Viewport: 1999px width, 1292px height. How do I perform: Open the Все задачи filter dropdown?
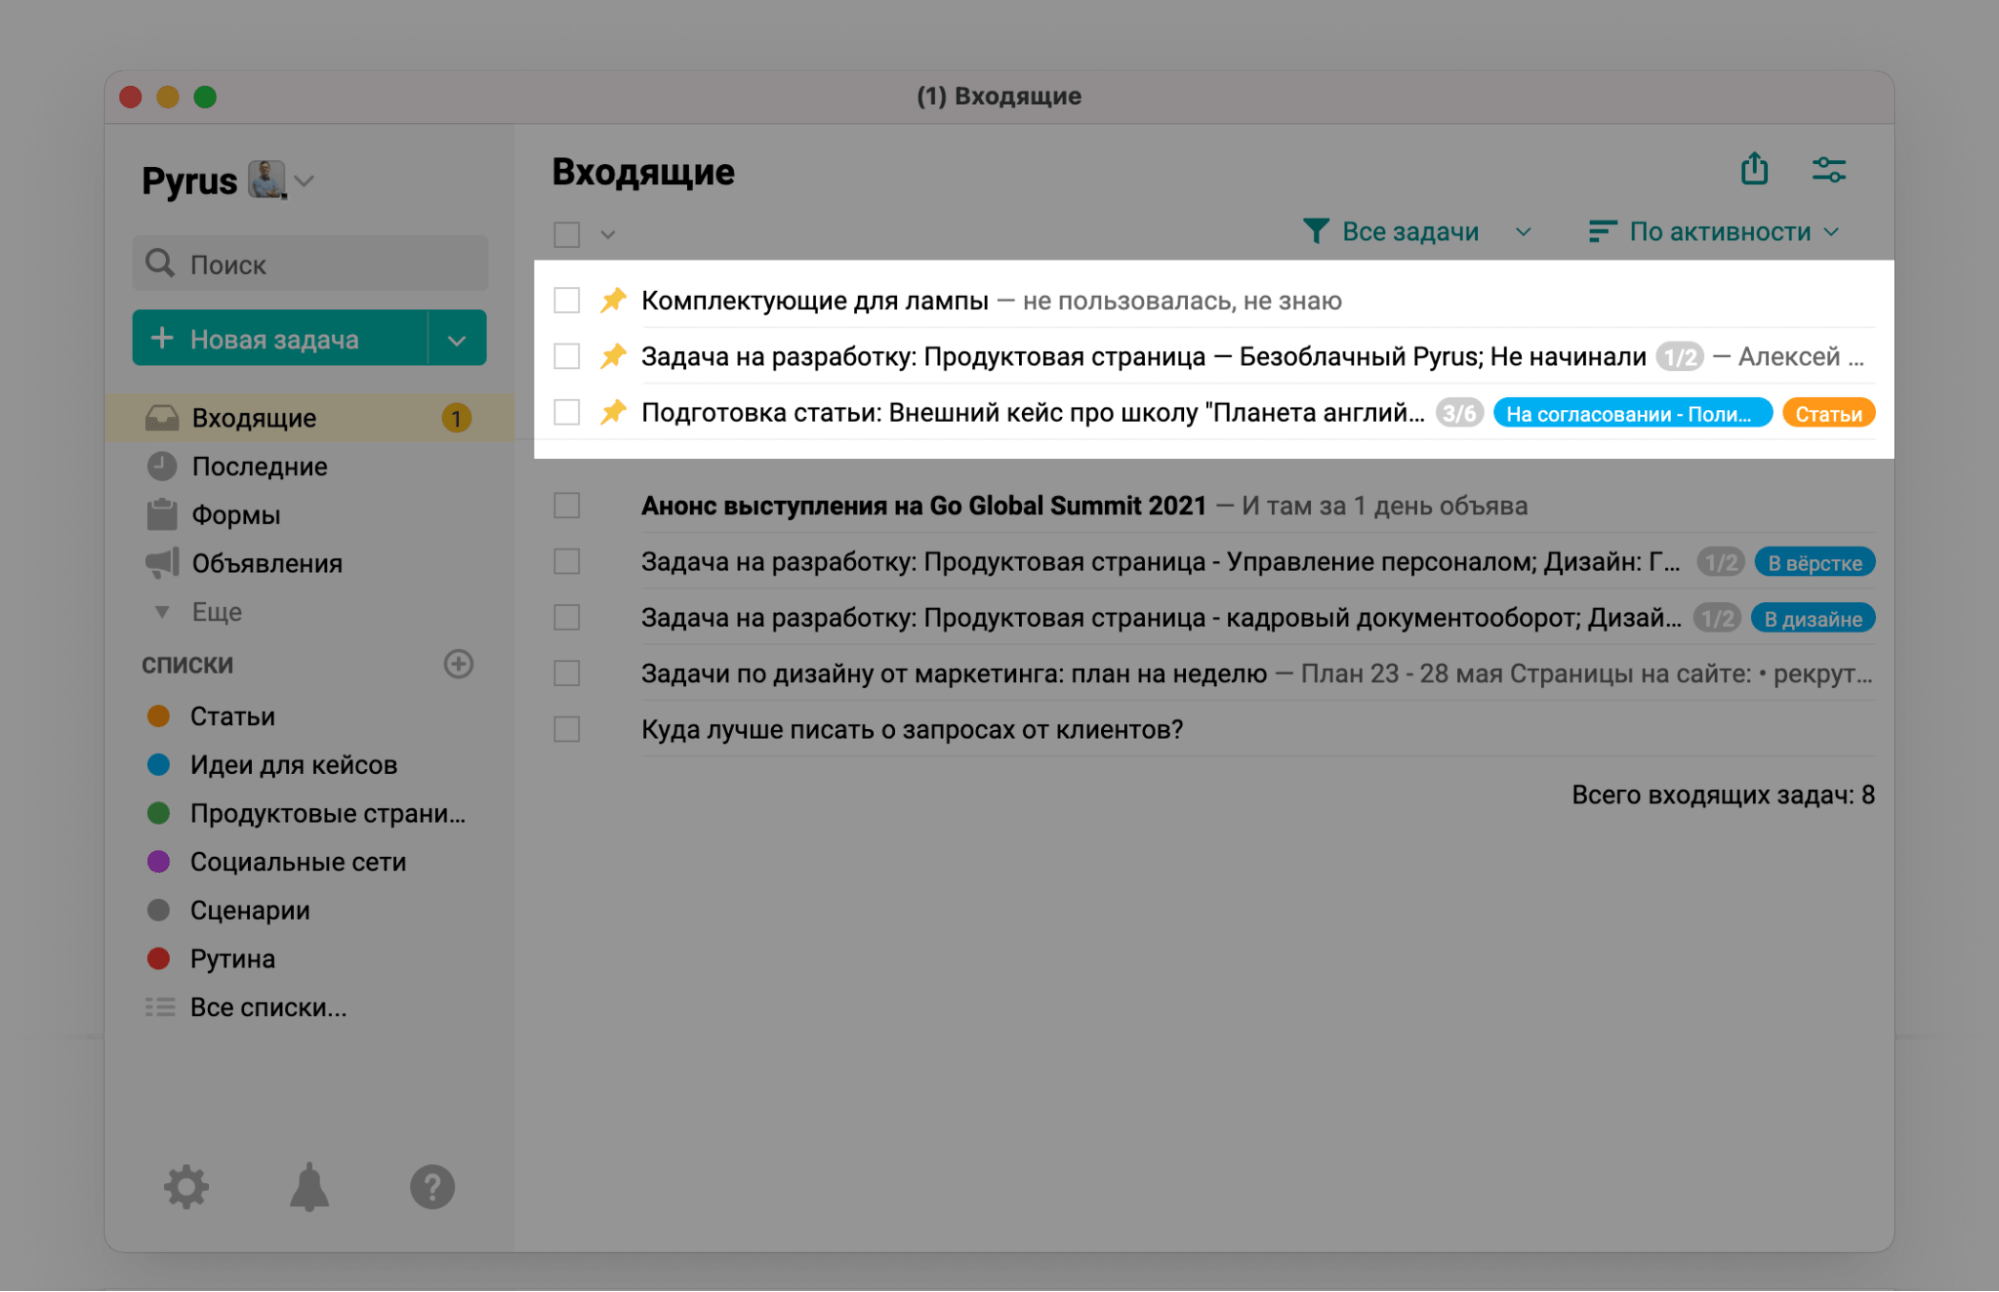[x=1417, y=232]
